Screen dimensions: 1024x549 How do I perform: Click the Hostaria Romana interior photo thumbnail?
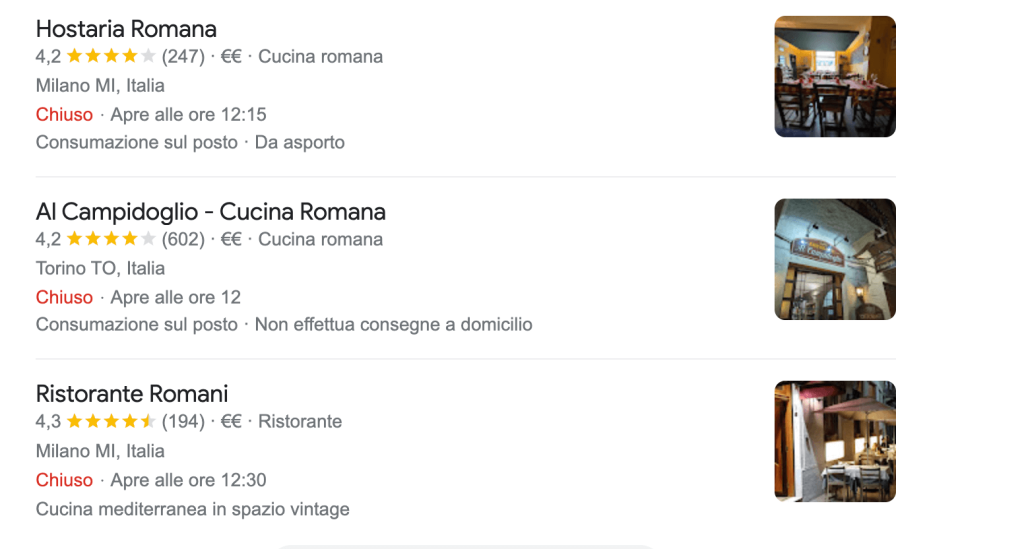(835, 76)
